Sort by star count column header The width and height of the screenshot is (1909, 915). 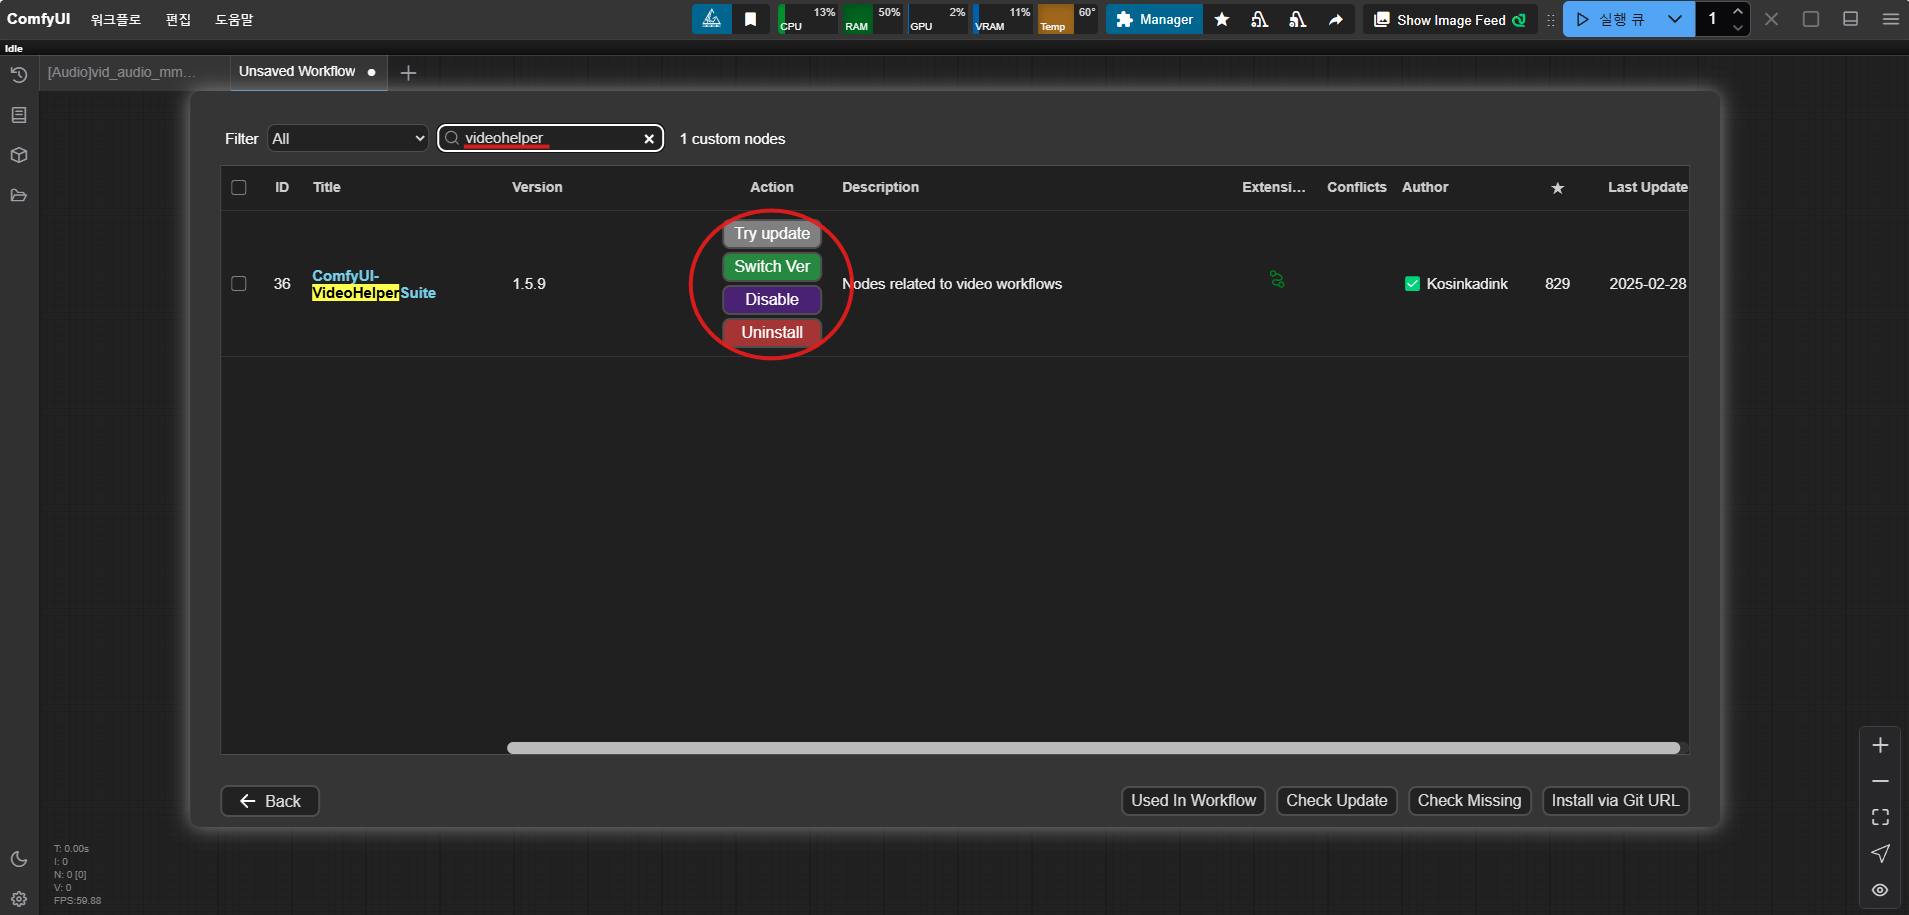coord(1557,188)
